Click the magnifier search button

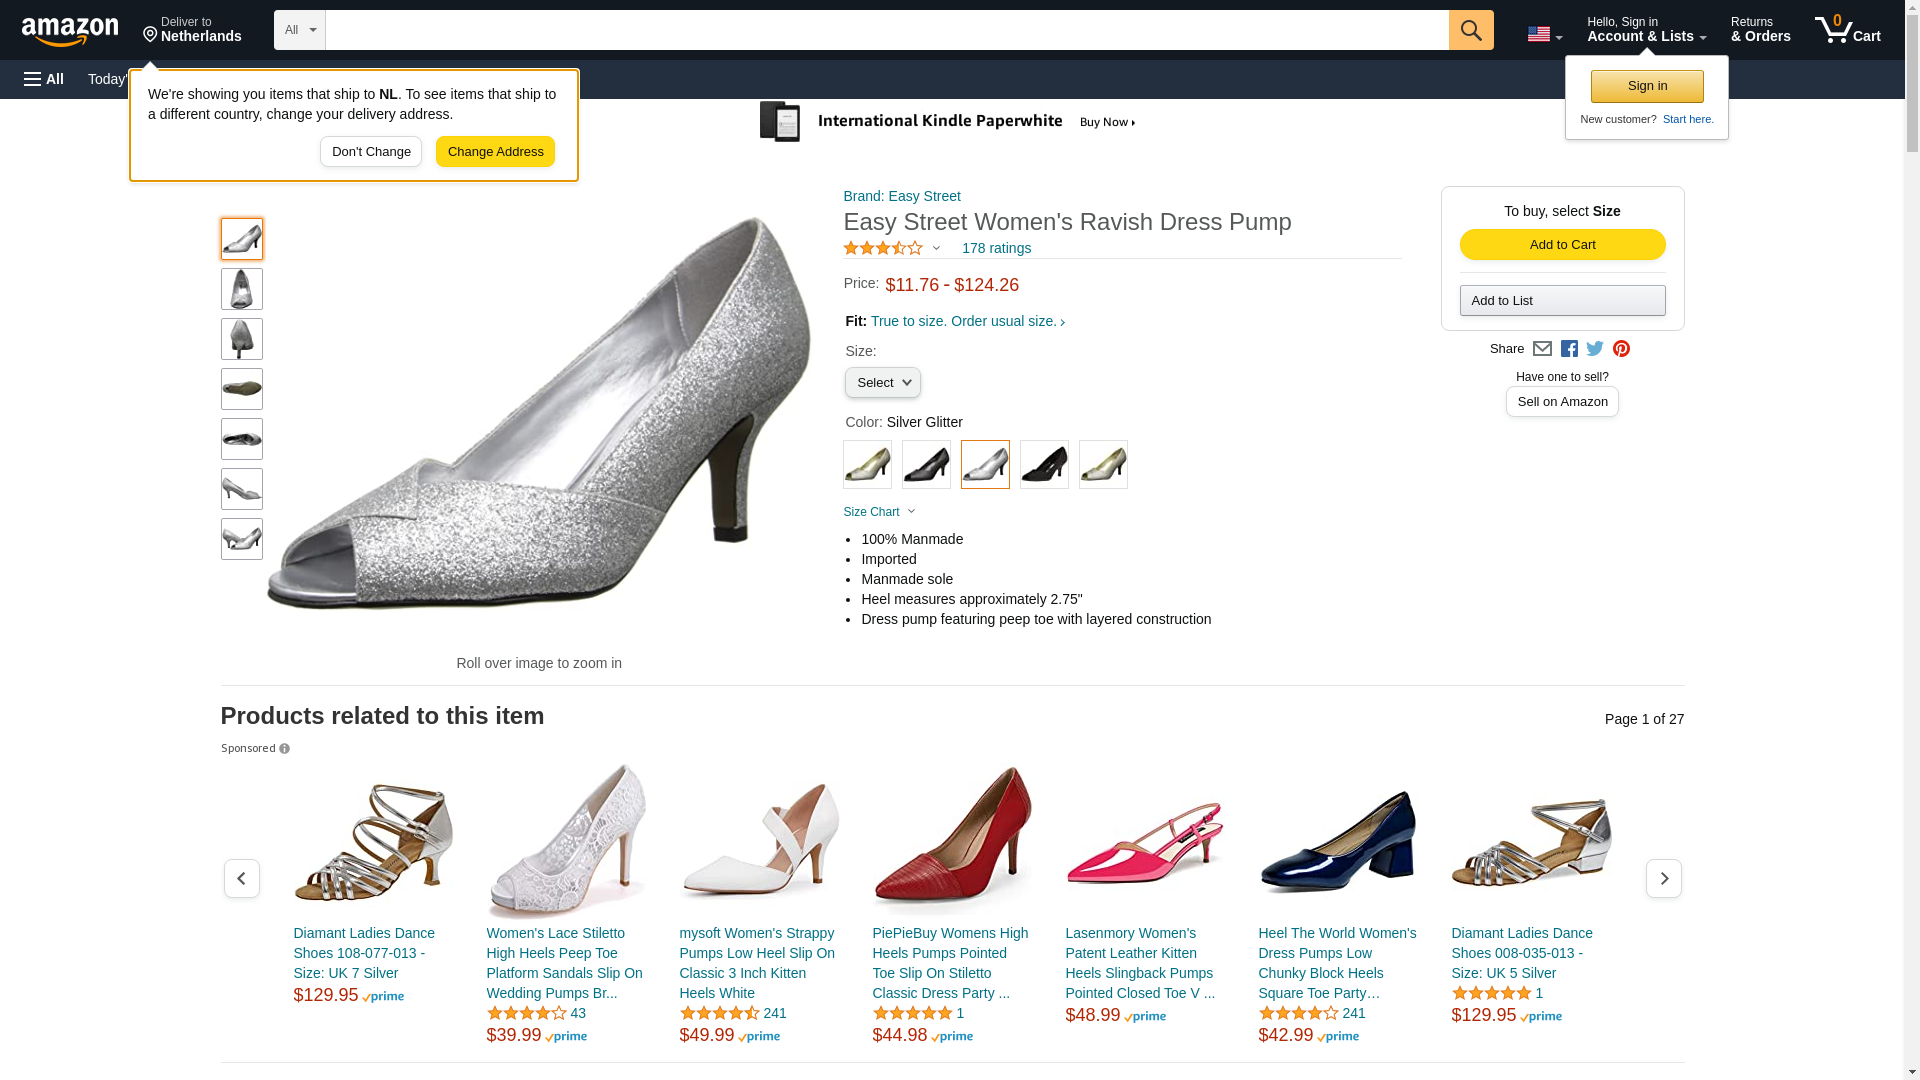pos(1470,30)
